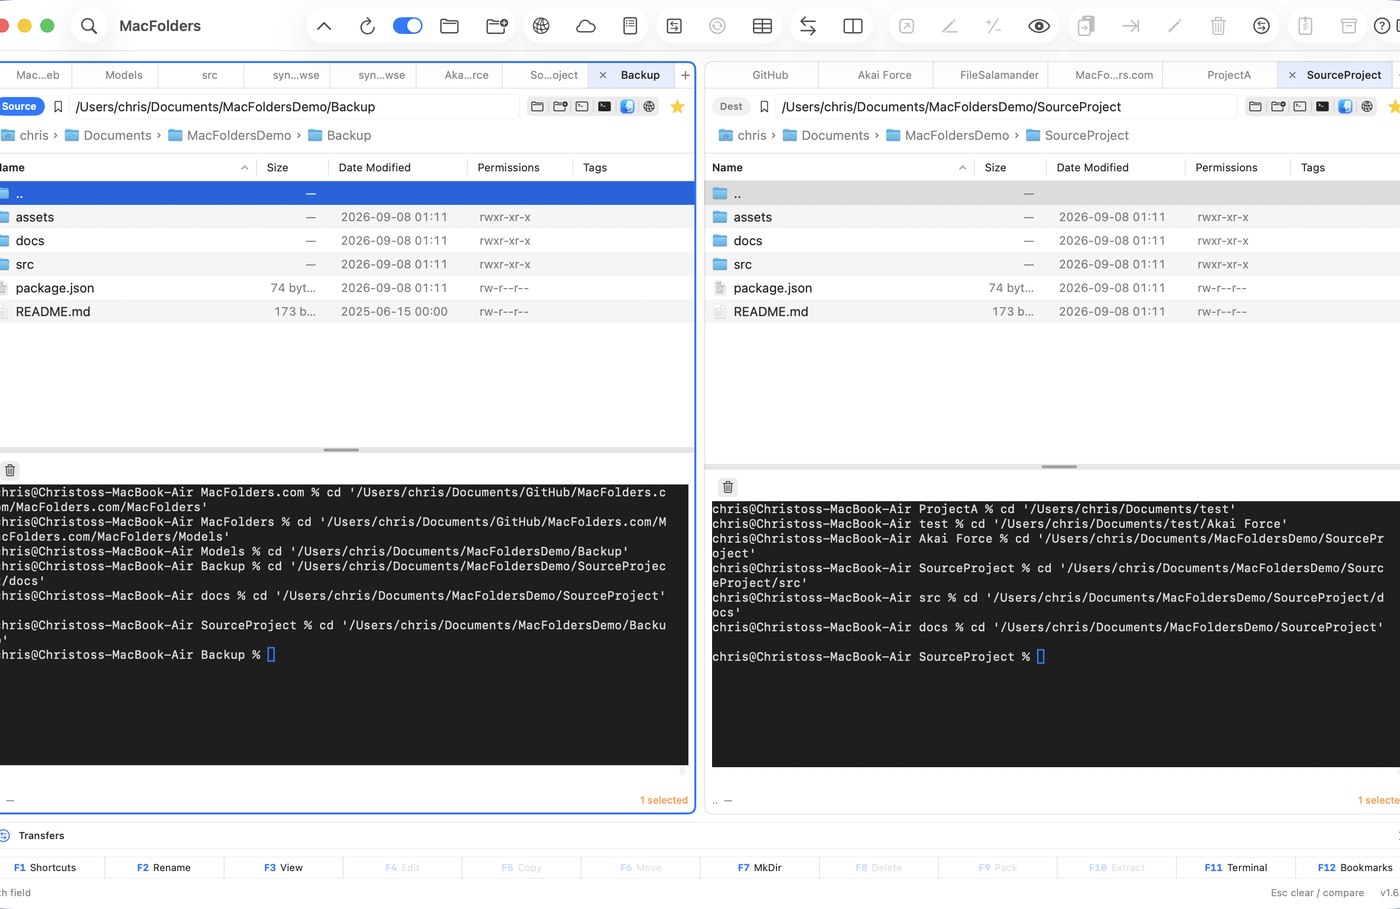Go up one folder with chevron-up icon

pyautogui.click(x=324, y=27)
